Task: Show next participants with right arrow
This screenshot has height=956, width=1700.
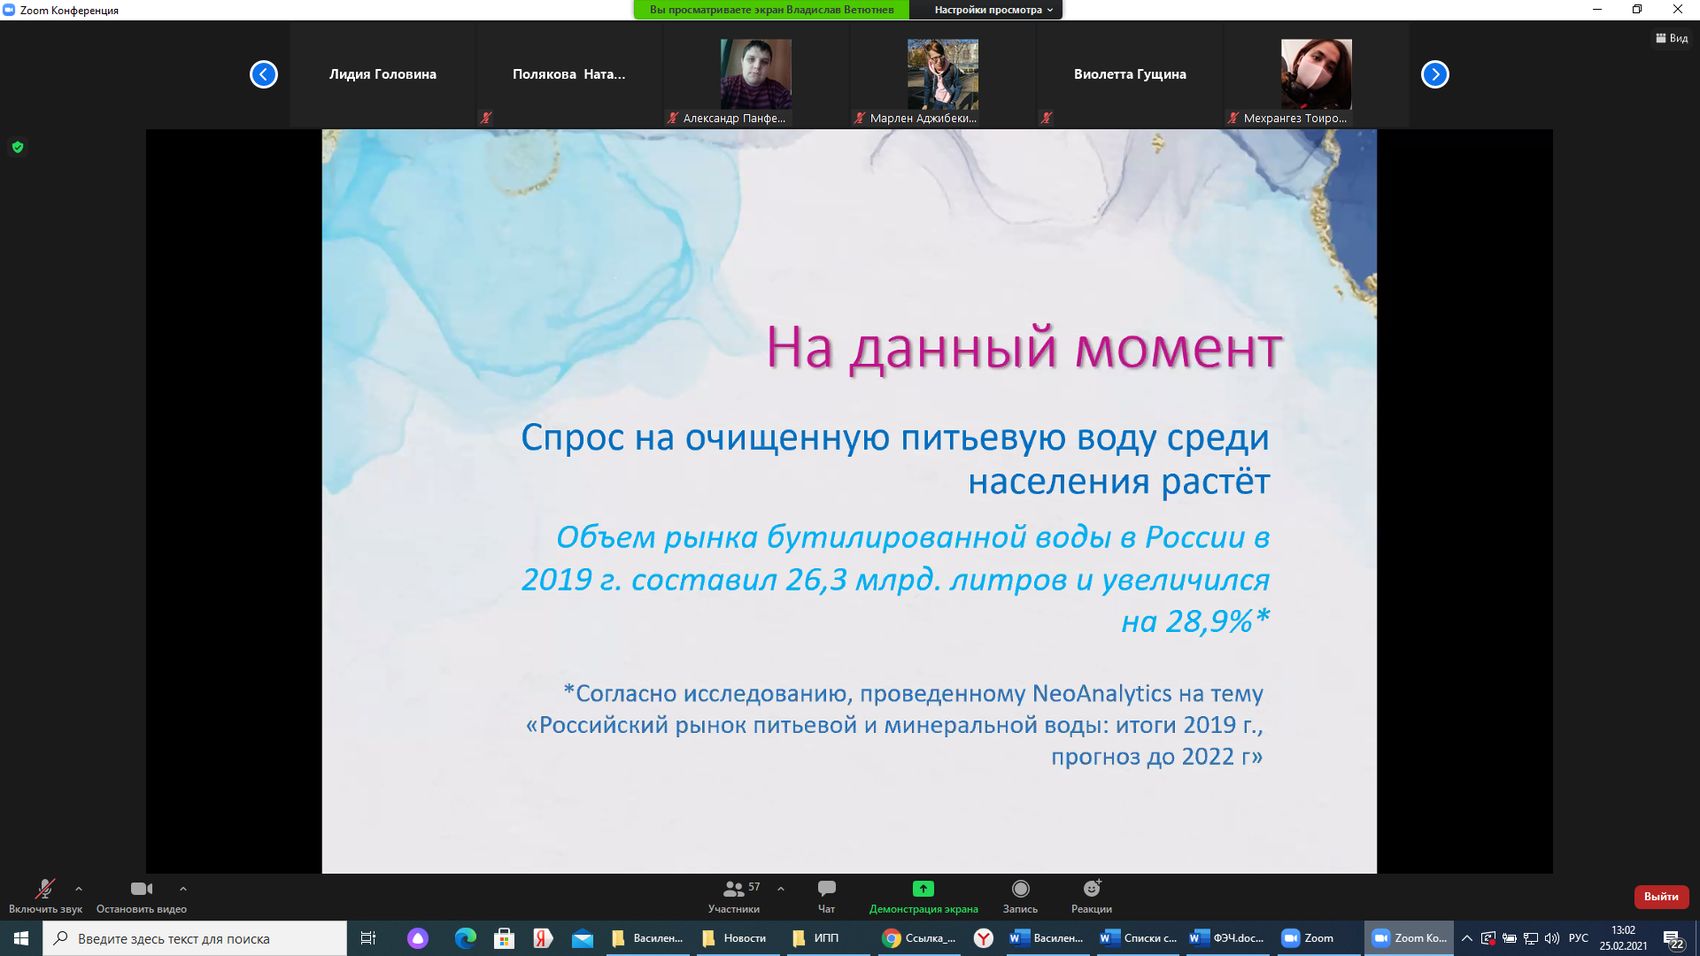Action: [1434, 74]
